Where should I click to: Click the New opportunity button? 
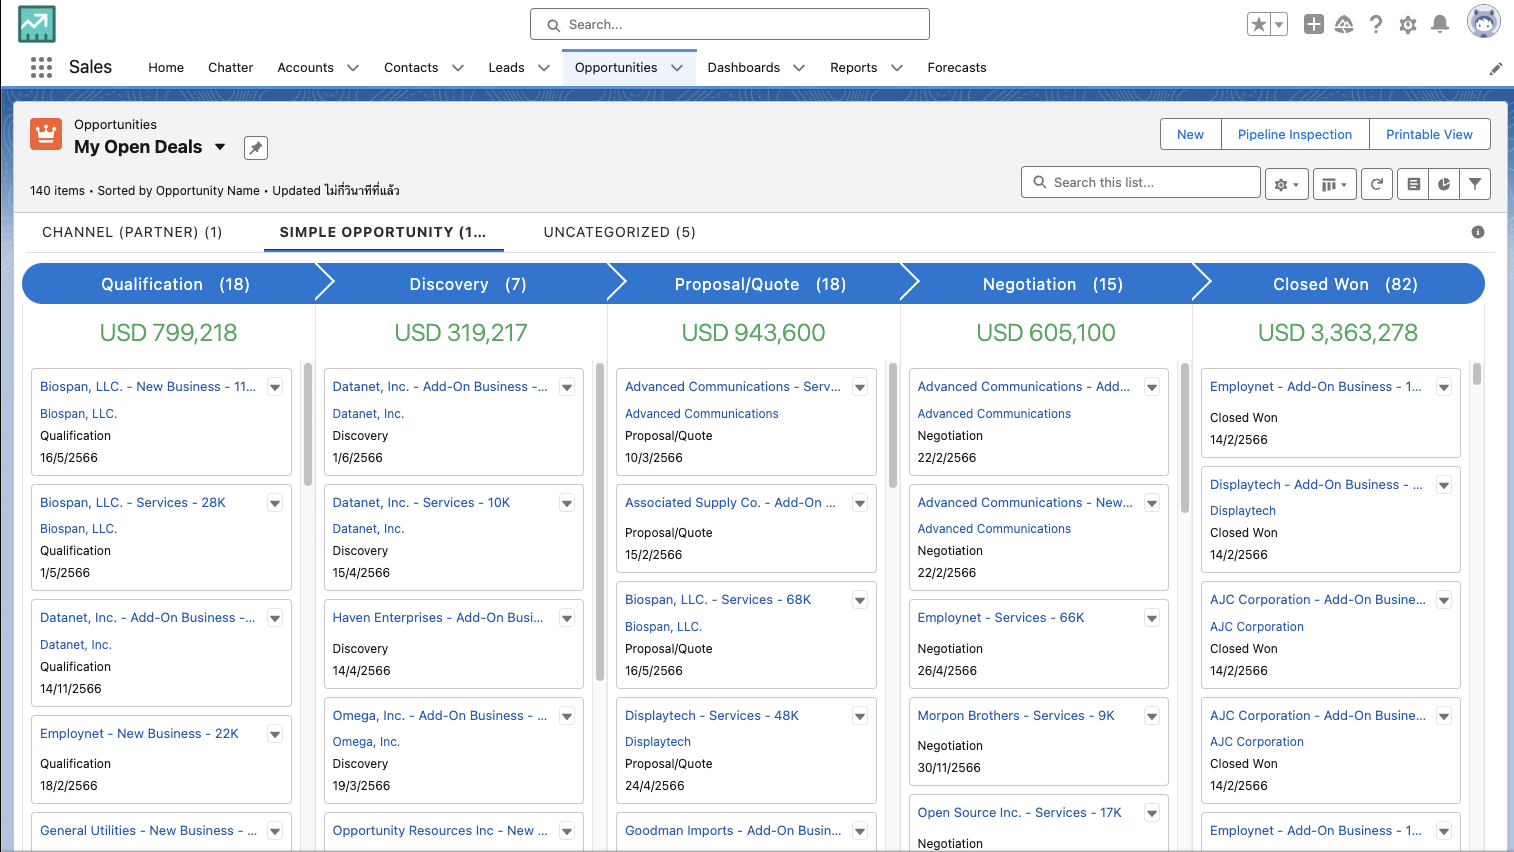(x=1190, y=134)
